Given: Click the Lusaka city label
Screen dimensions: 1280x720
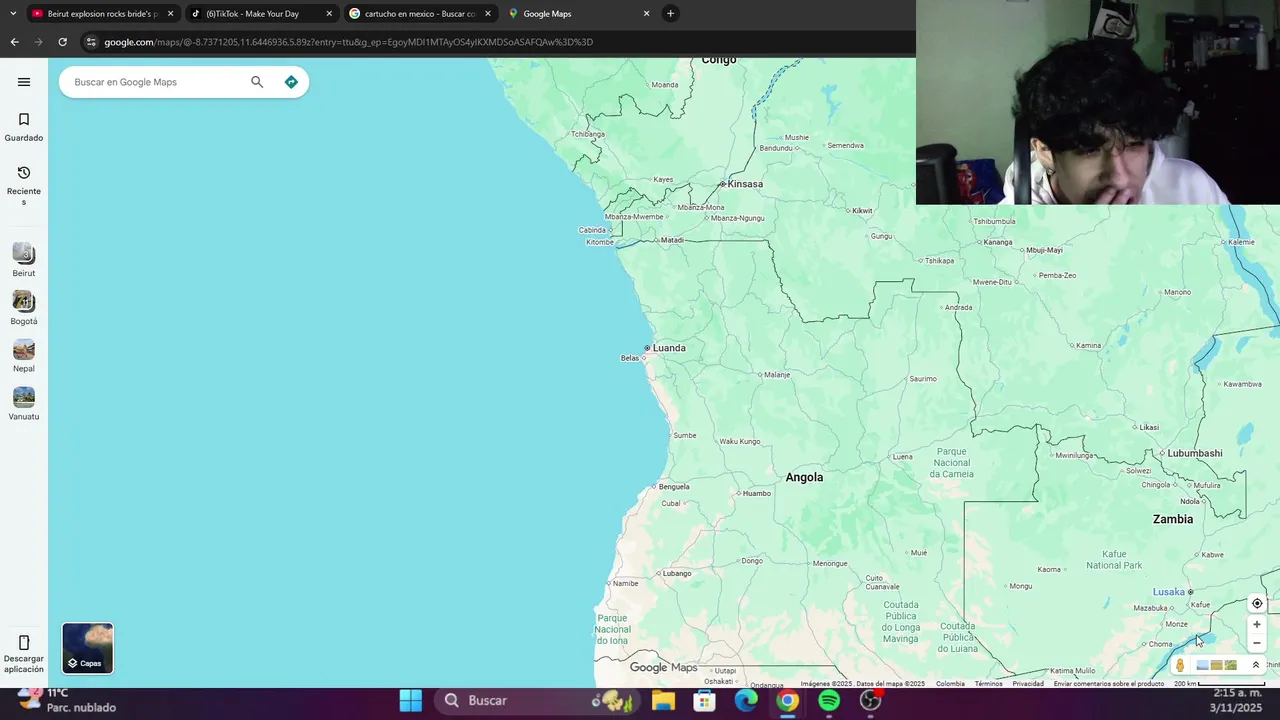Looking at the screenshot, I should 1168,592.
